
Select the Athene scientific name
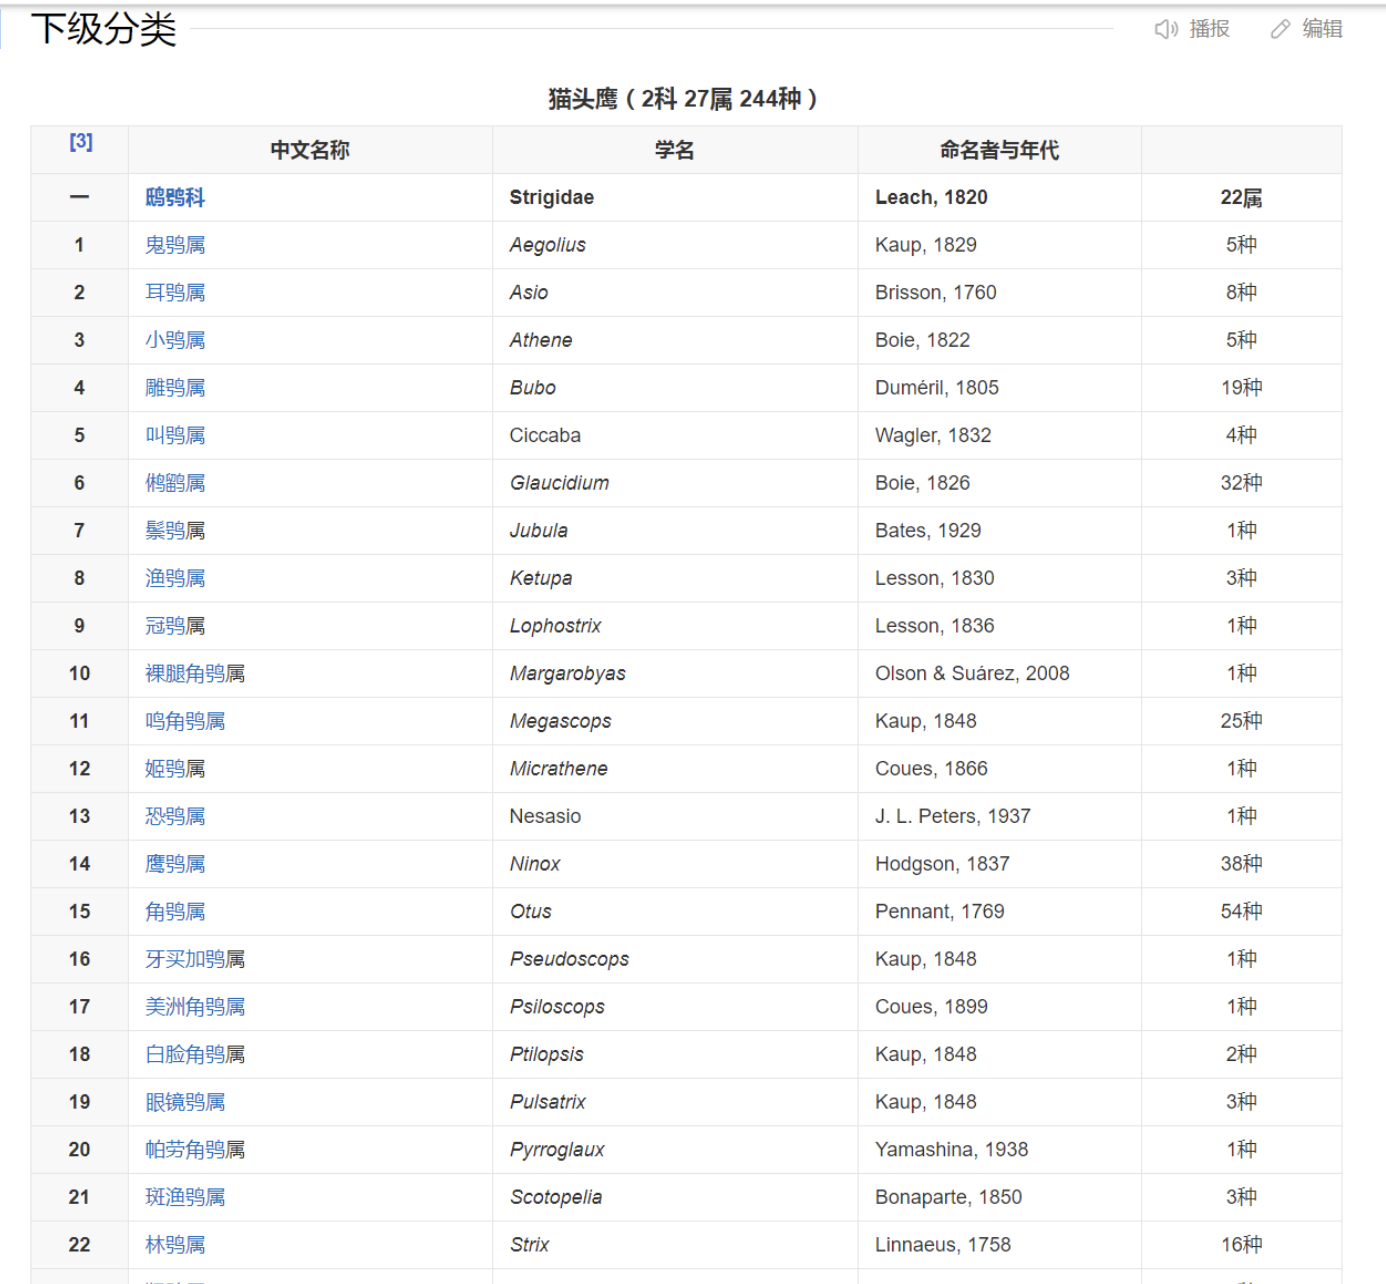541,340
